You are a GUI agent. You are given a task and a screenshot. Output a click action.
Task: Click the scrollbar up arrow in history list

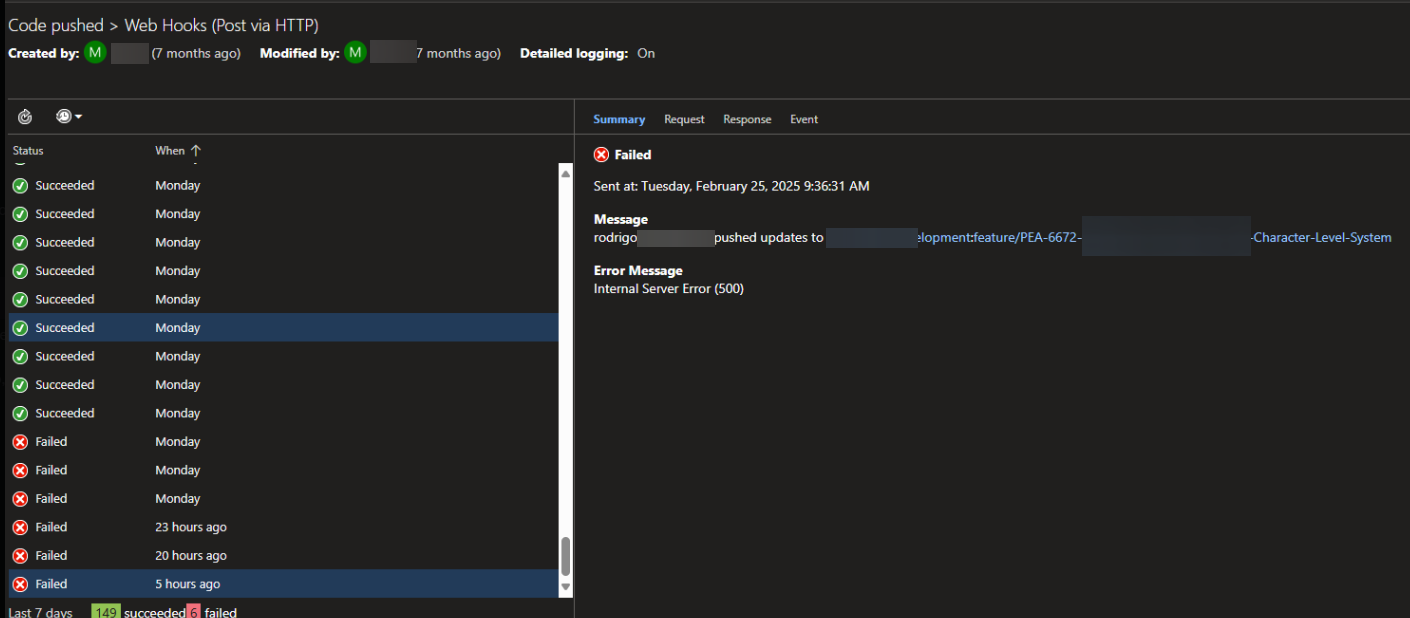point(566,171)
